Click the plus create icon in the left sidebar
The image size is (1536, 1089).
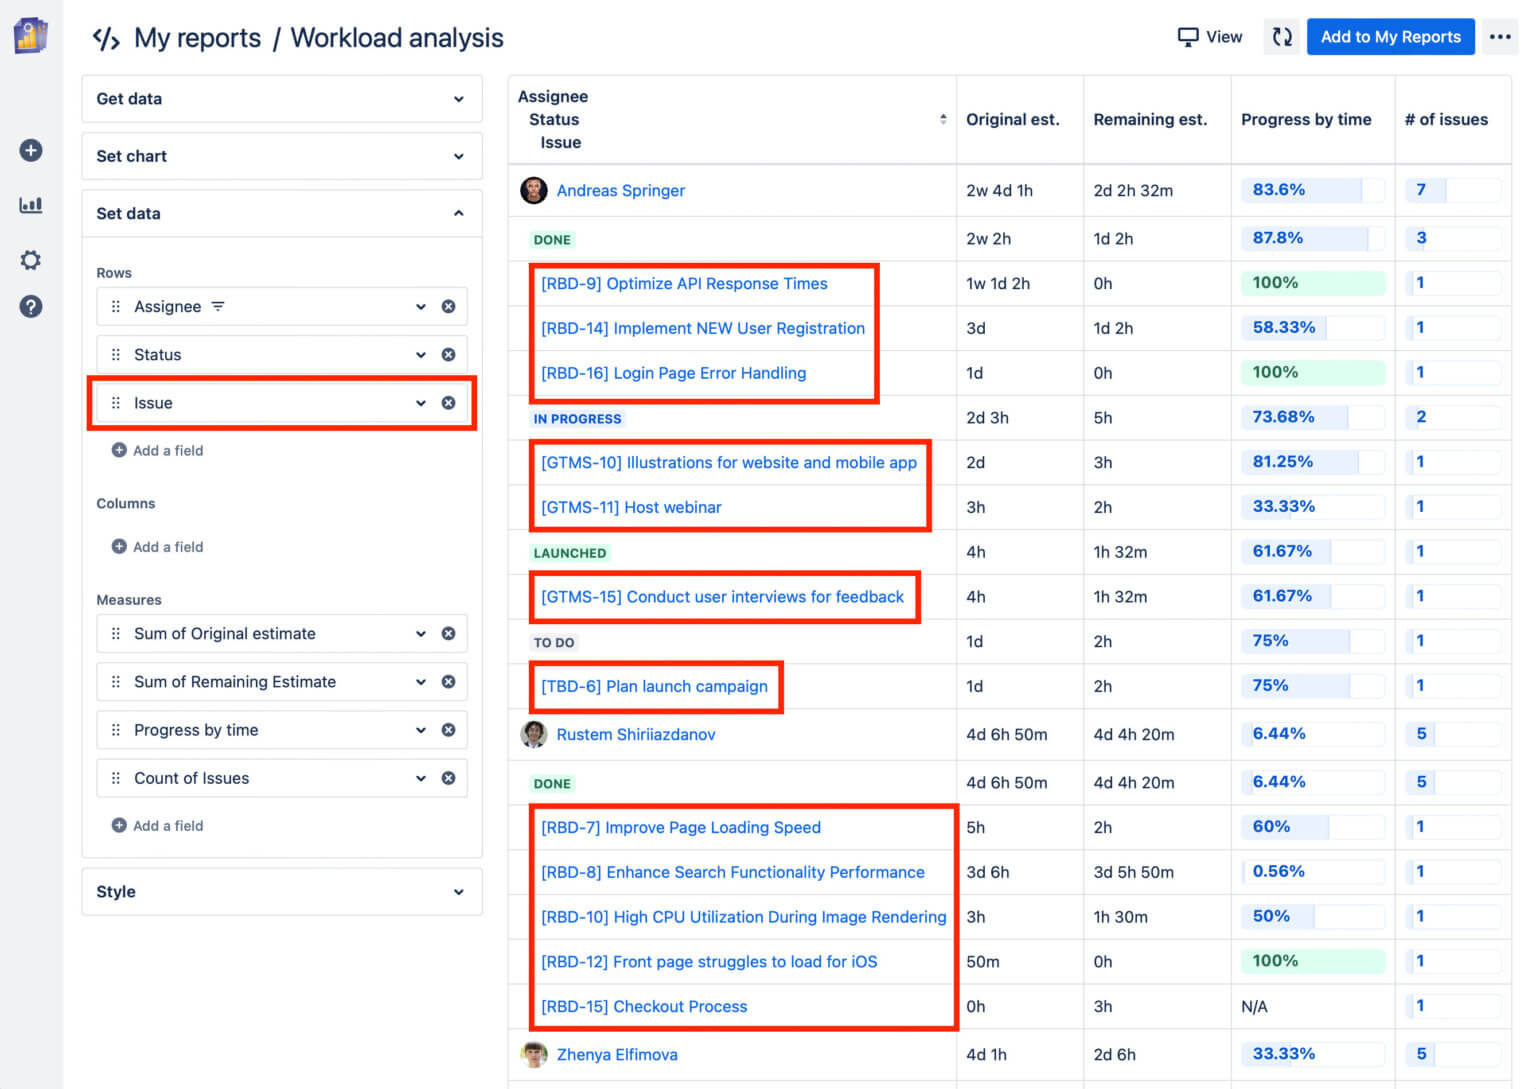[x=30, y=150]
